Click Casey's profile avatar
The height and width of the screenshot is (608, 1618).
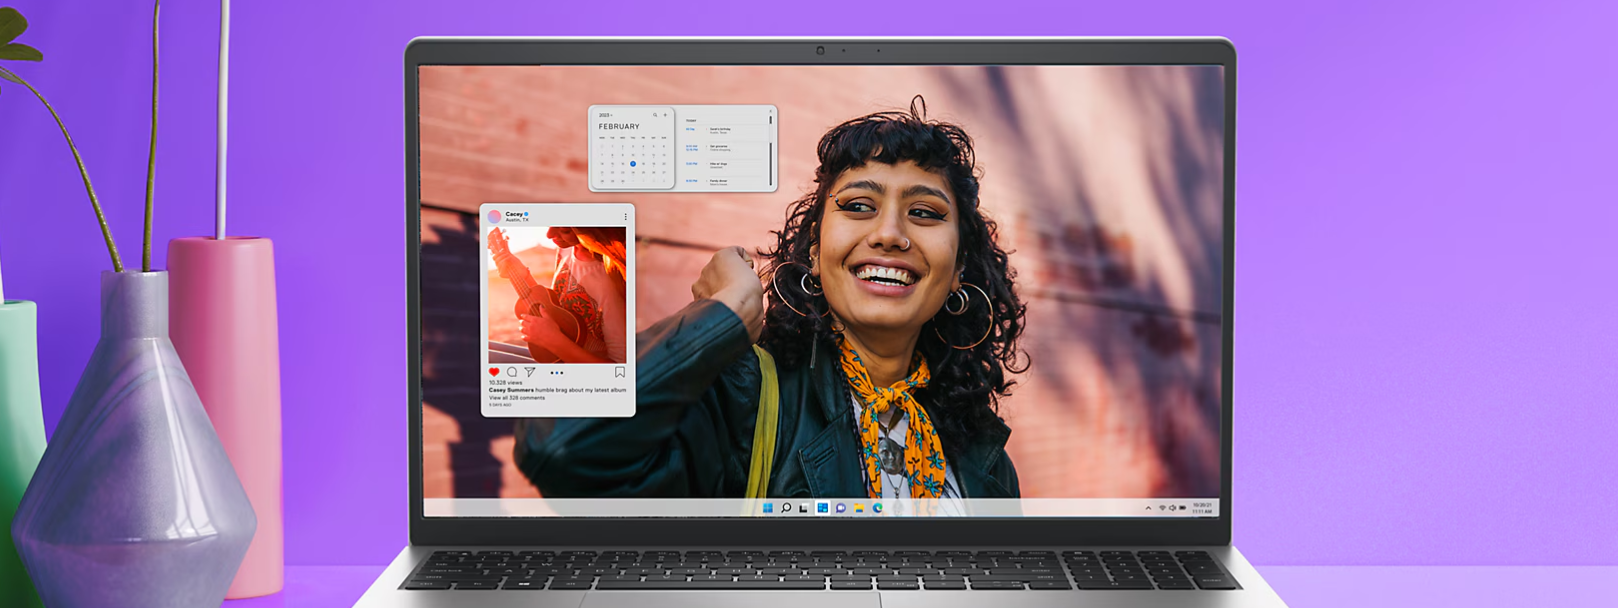click(x=494, y=216)
